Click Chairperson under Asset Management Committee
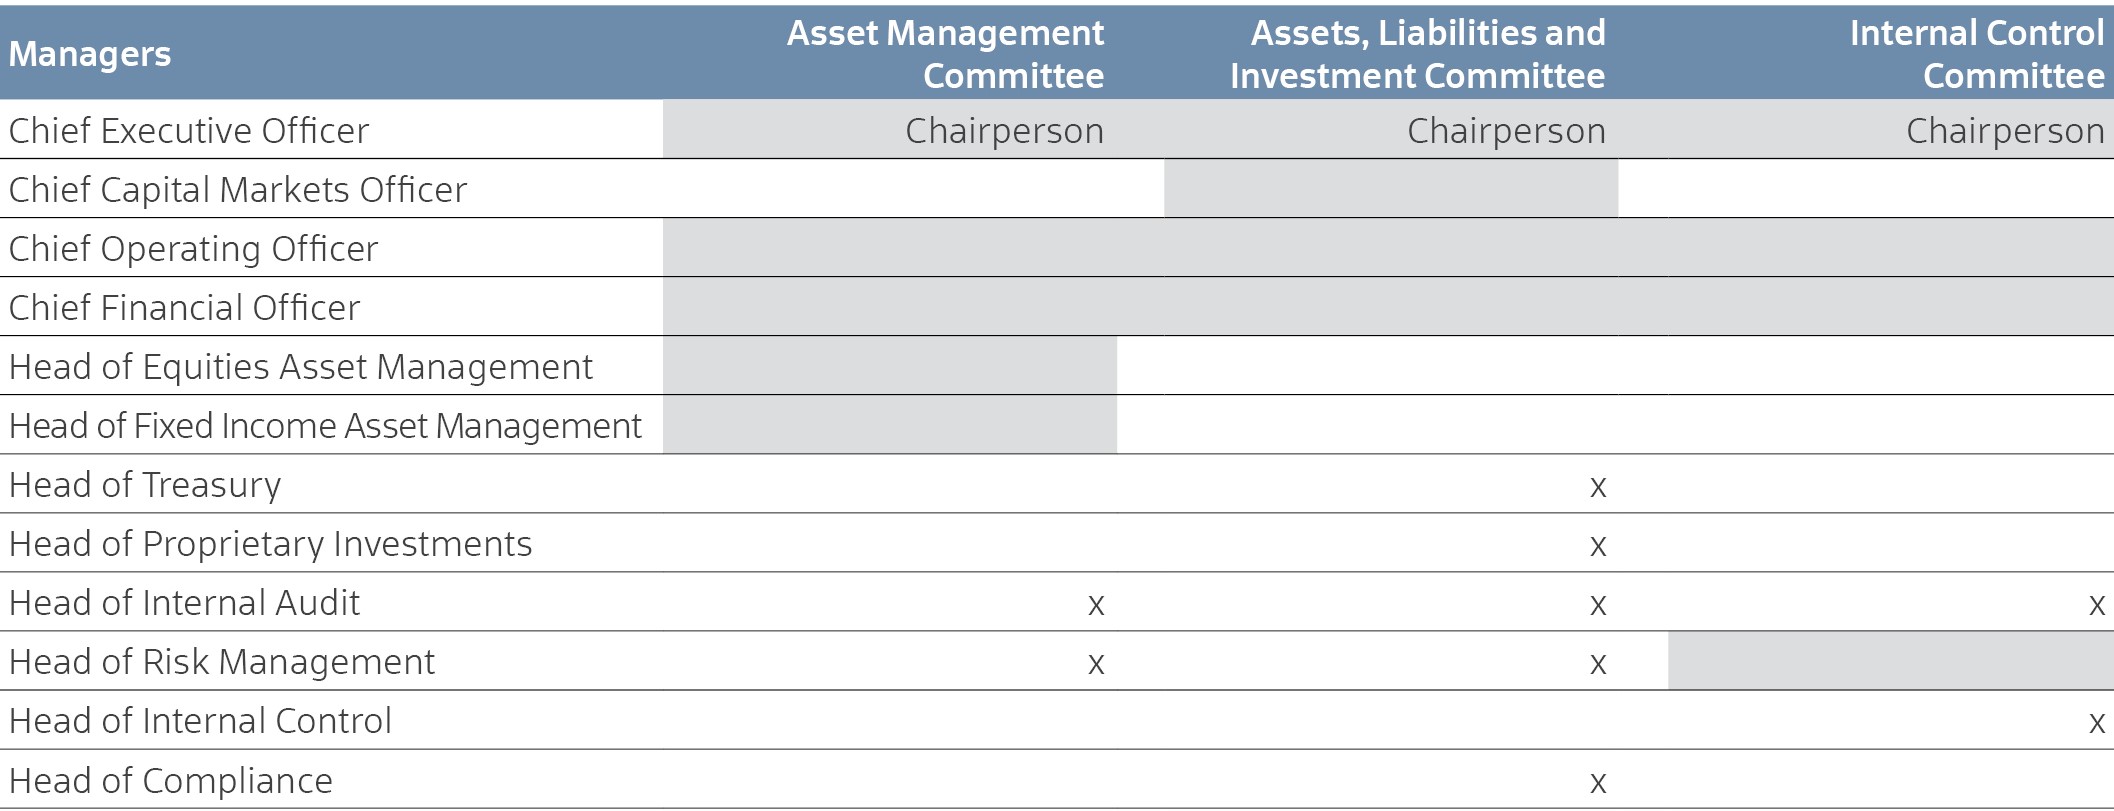This screenshot has height=811, width=2114. [1004, 131]
